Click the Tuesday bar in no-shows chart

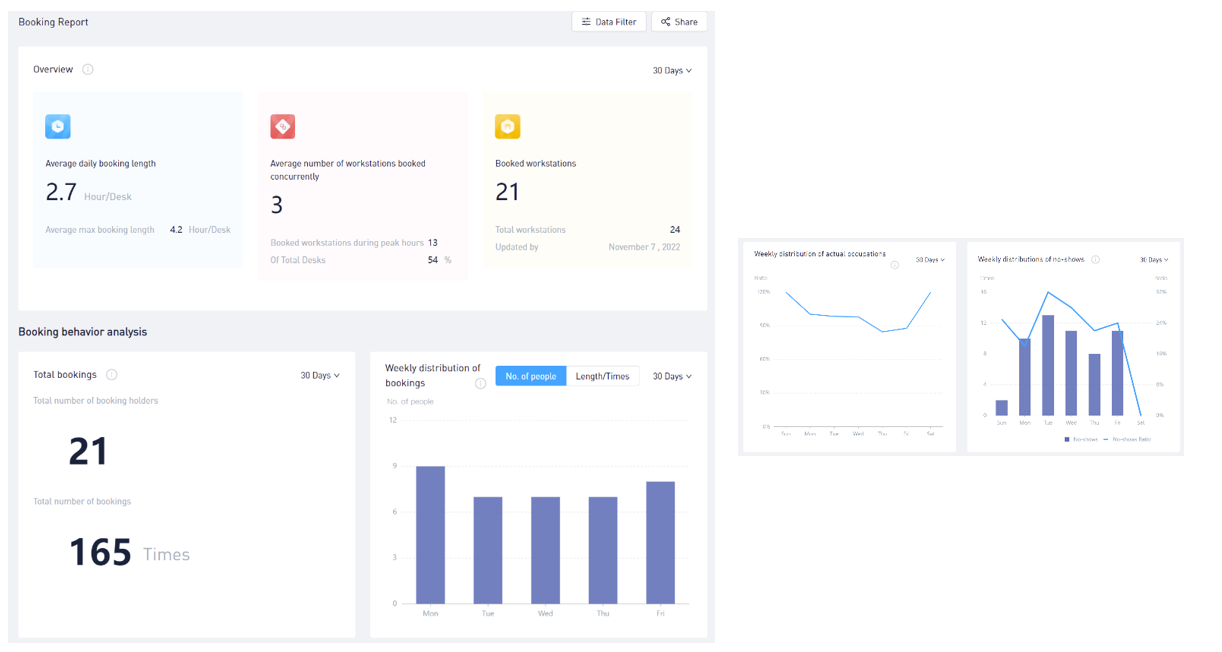coord(1048,365)
